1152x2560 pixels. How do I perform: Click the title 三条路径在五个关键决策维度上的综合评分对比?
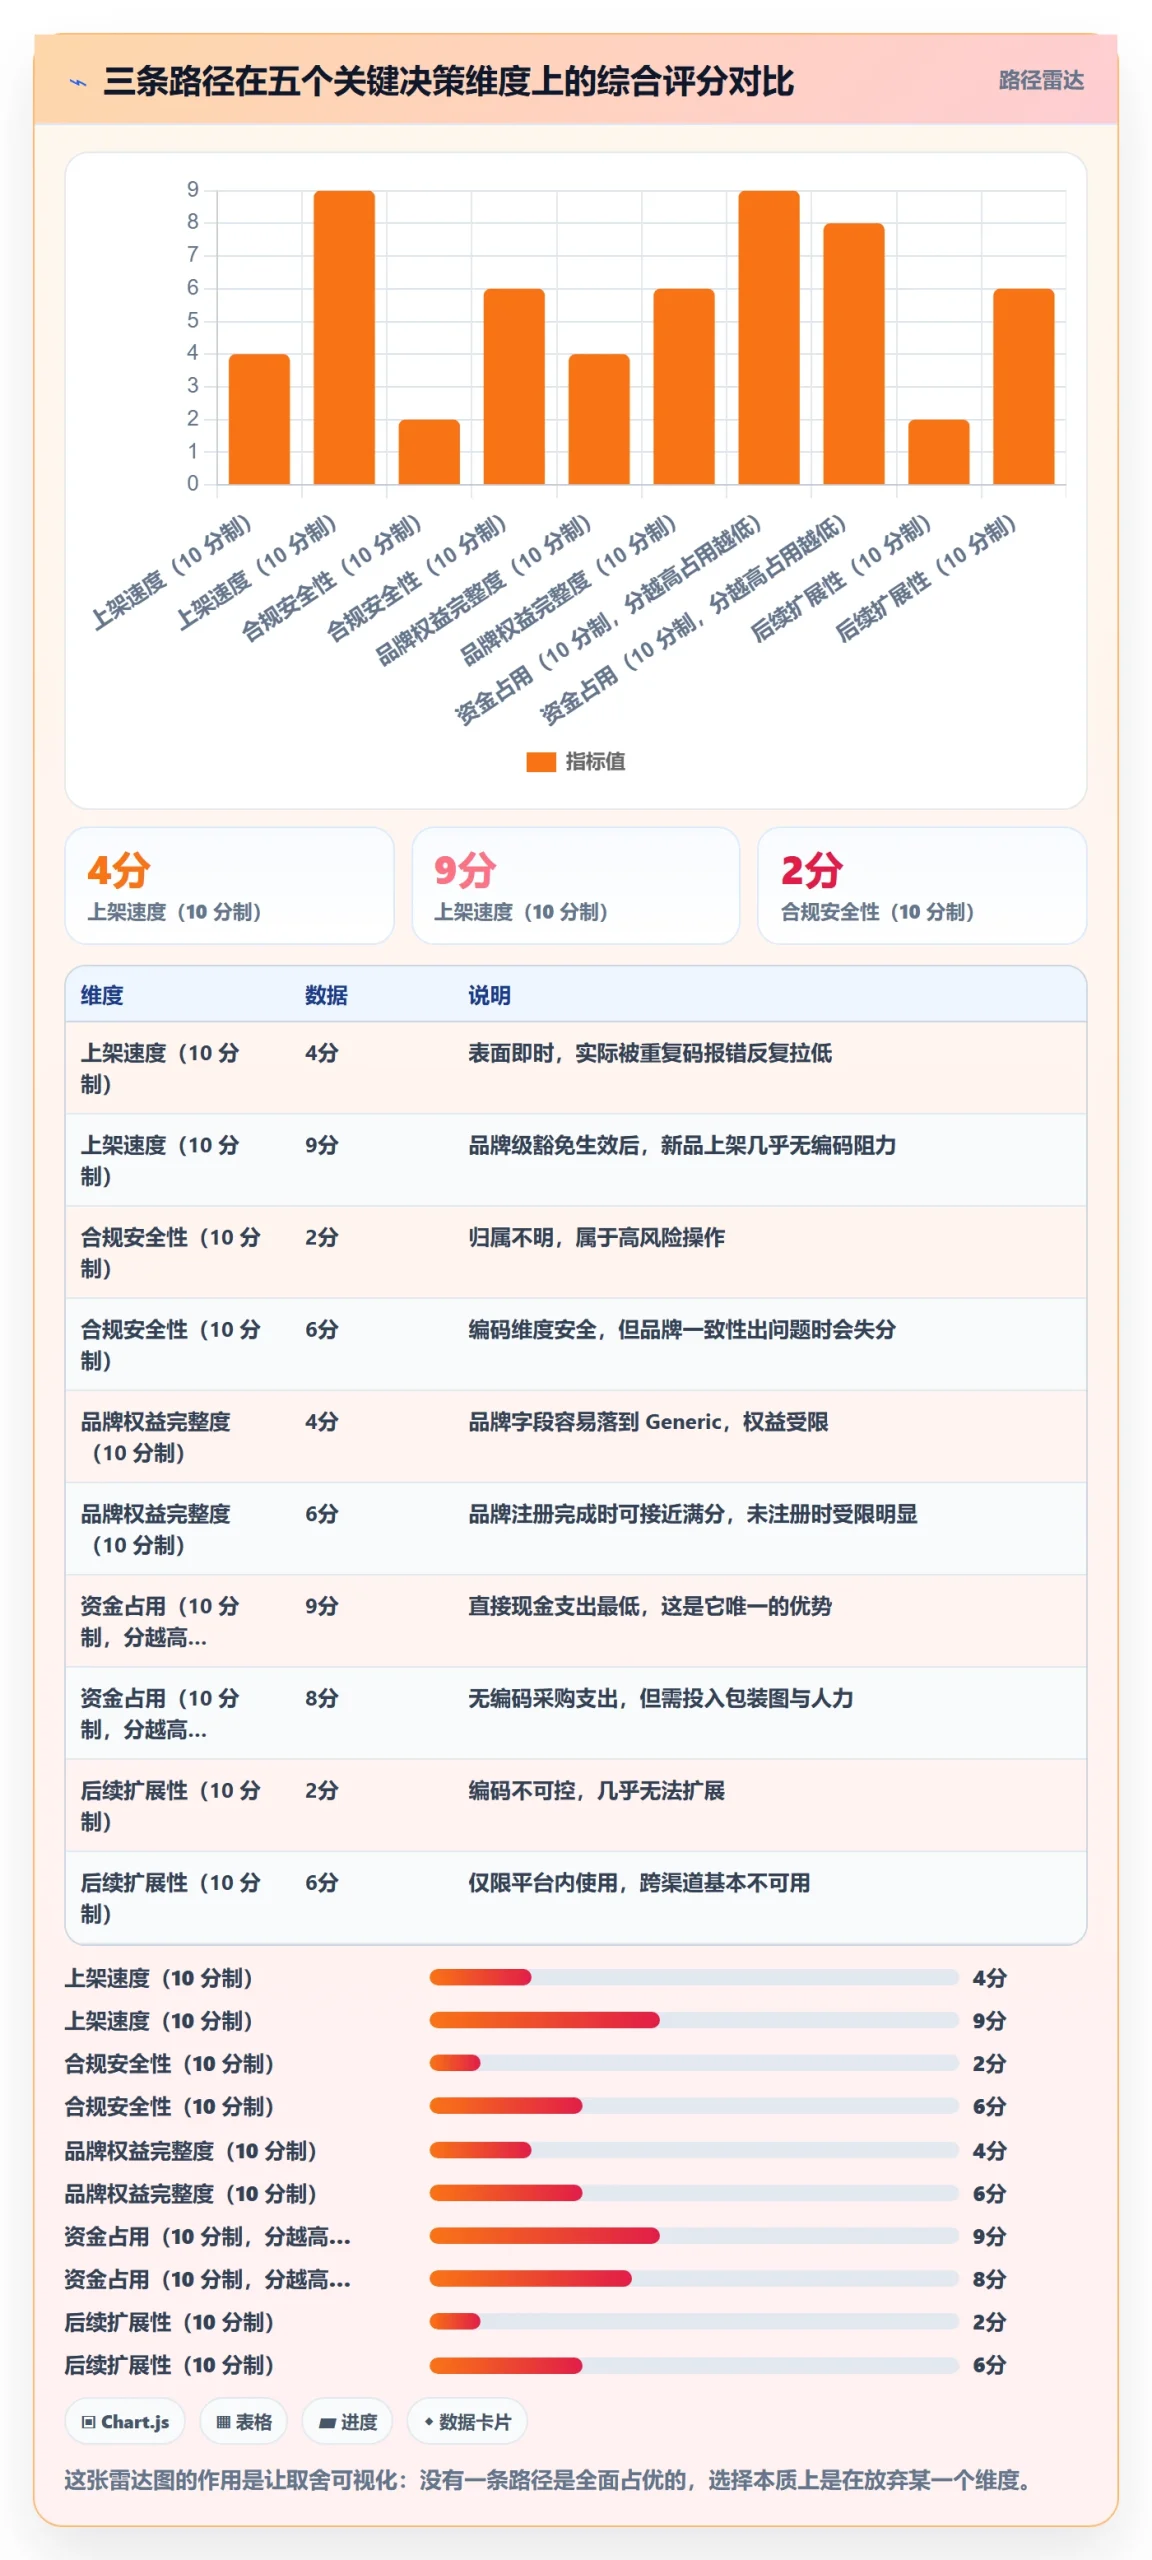pyautogui.click(x=448, y=81)
